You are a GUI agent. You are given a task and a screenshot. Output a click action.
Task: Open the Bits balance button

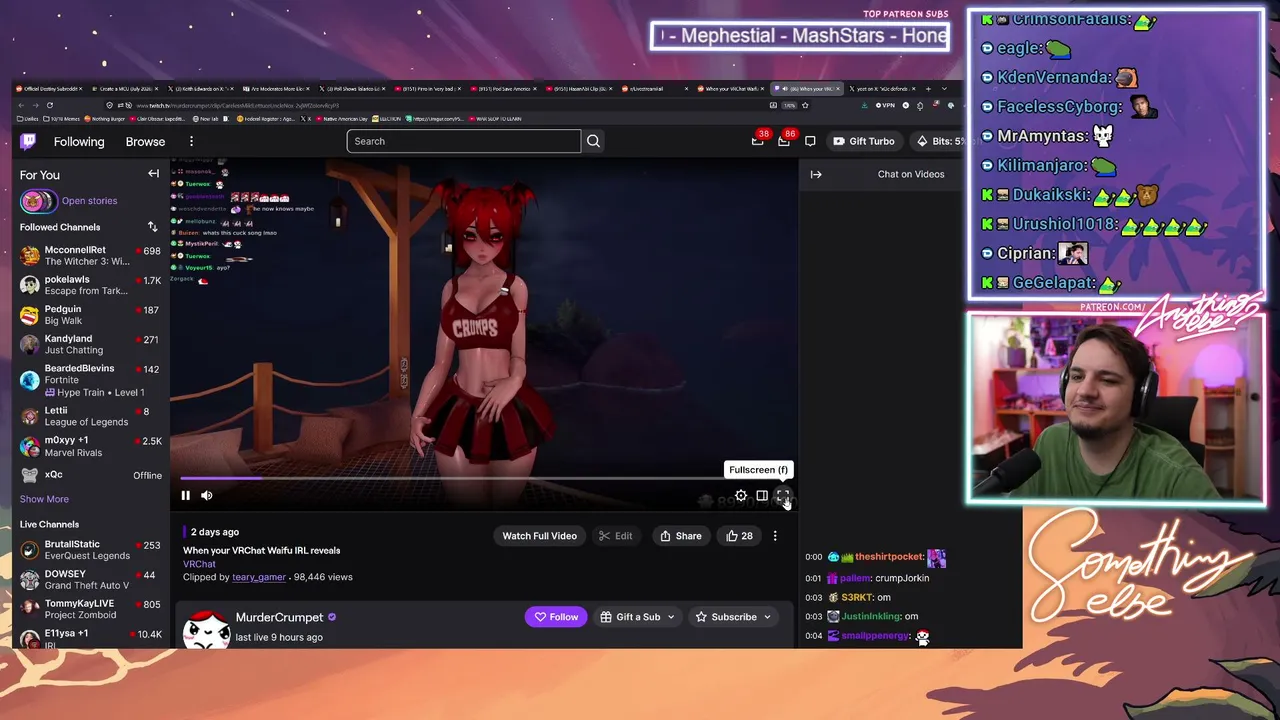point(938,141)
